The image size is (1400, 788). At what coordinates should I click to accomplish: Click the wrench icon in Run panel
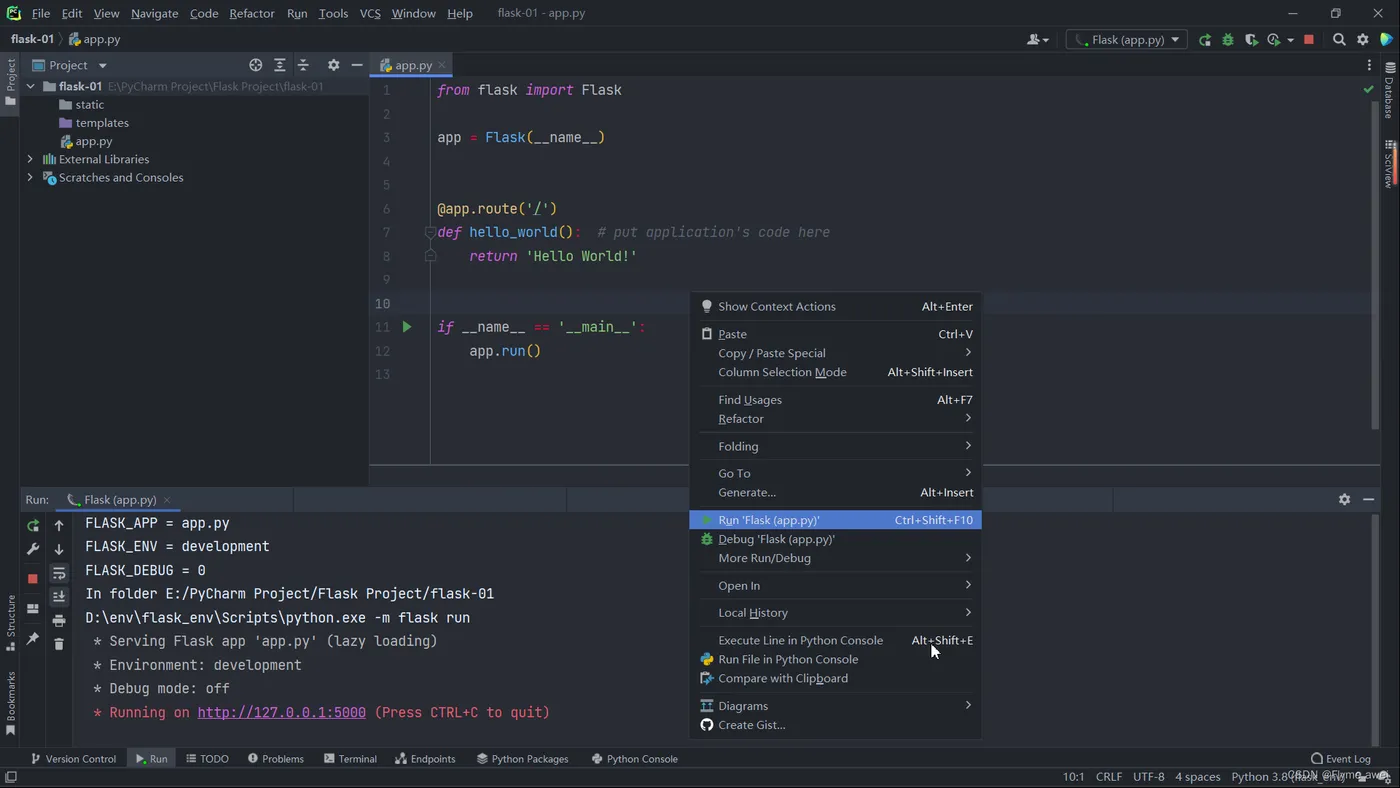coord(33,549)
